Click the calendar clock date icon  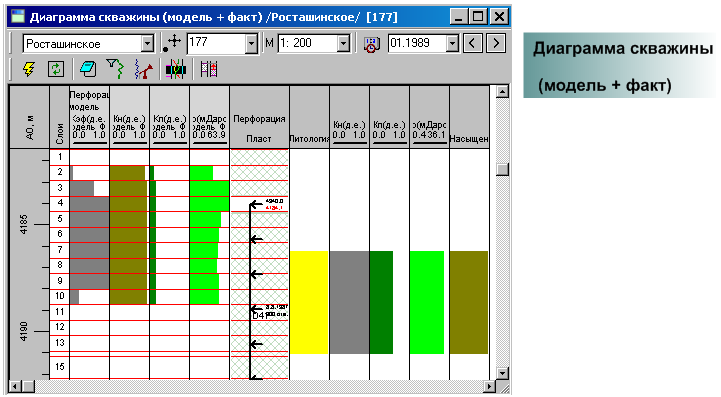(372, 44)
